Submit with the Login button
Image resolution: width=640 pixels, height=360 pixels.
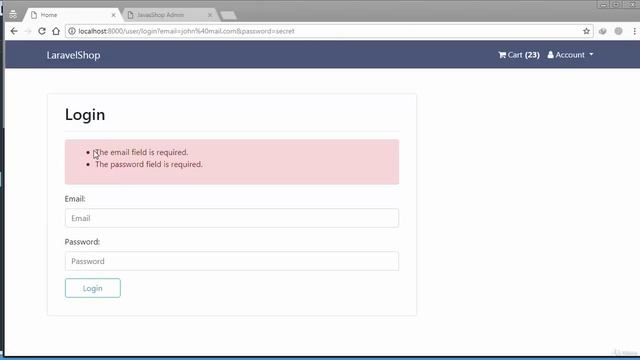click(93, 288)
